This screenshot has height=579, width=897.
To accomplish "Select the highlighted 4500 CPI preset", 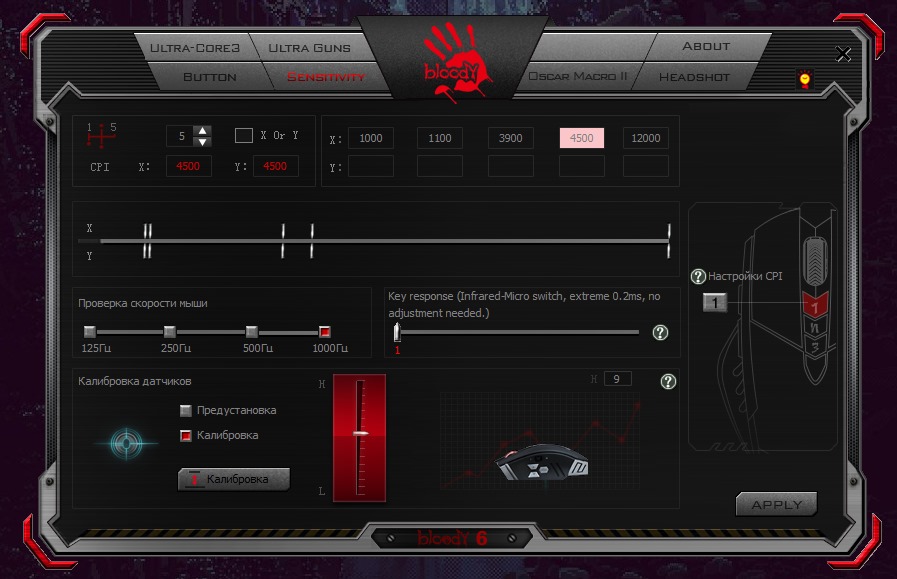I will click(582, 138).
